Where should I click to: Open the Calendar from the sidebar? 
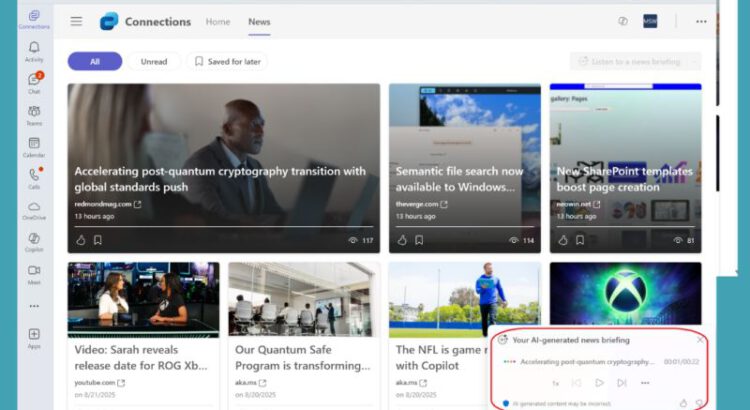click(34, 147)
